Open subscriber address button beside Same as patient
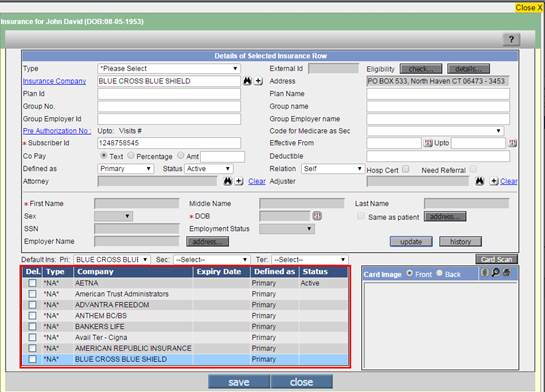Screen dimensions: 545x392 tap(445, 216)
